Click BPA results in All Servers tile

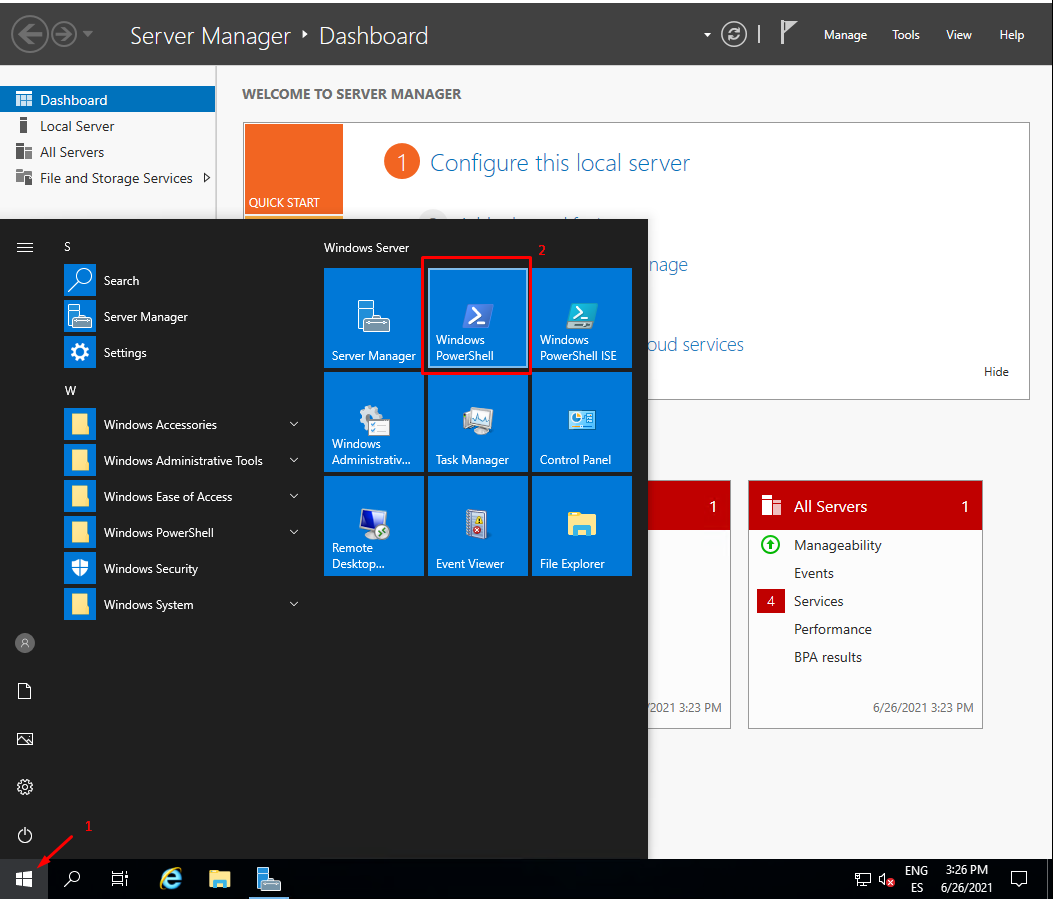click(827, 657)
